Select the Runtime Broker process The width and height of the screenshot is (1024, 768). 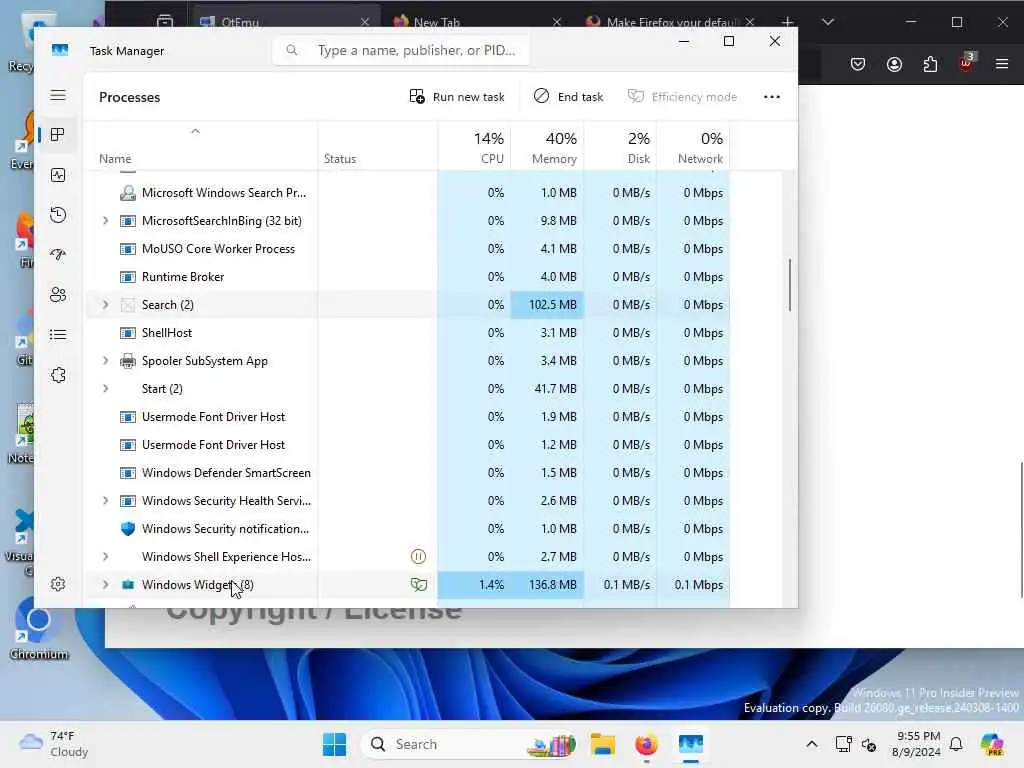coord(408,277)
